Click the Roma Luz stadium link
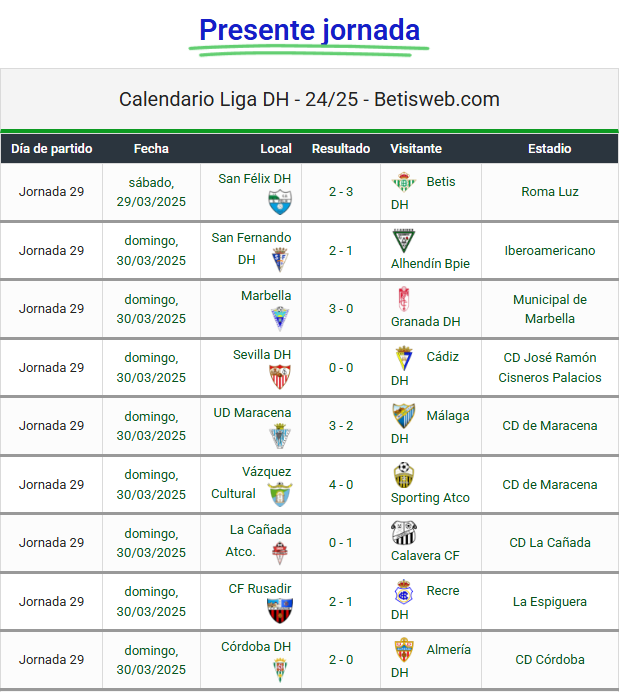 point(549,191)
